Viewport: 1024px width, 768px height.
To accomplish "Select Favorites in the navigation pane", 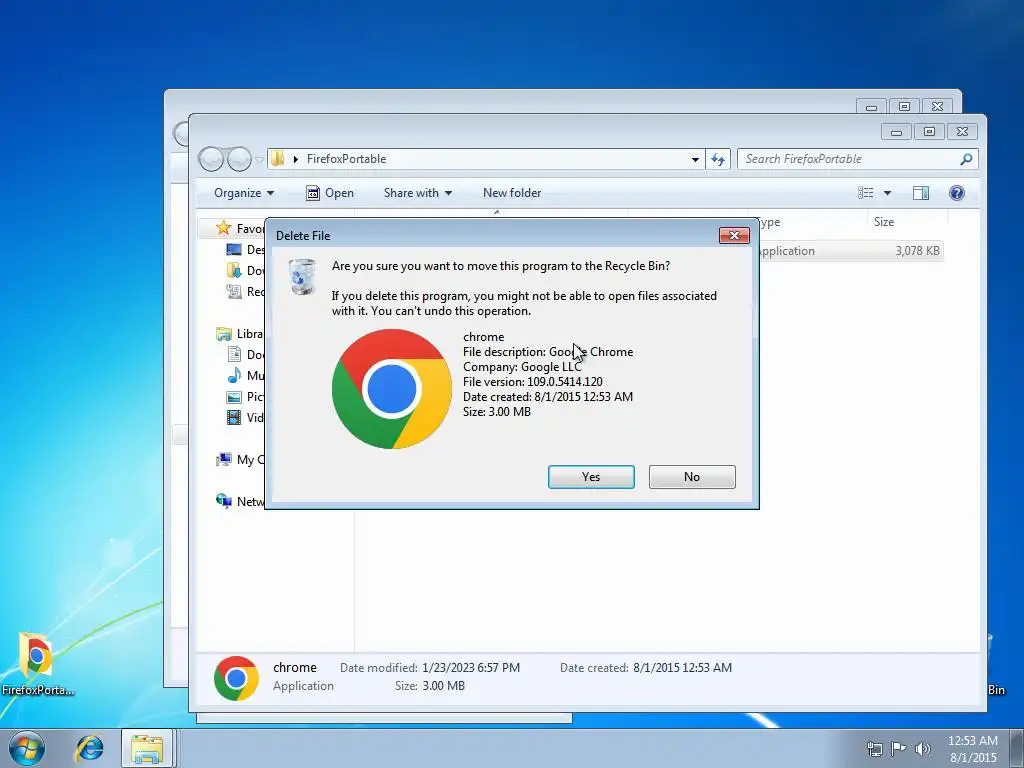I will [x=240, y=228].
